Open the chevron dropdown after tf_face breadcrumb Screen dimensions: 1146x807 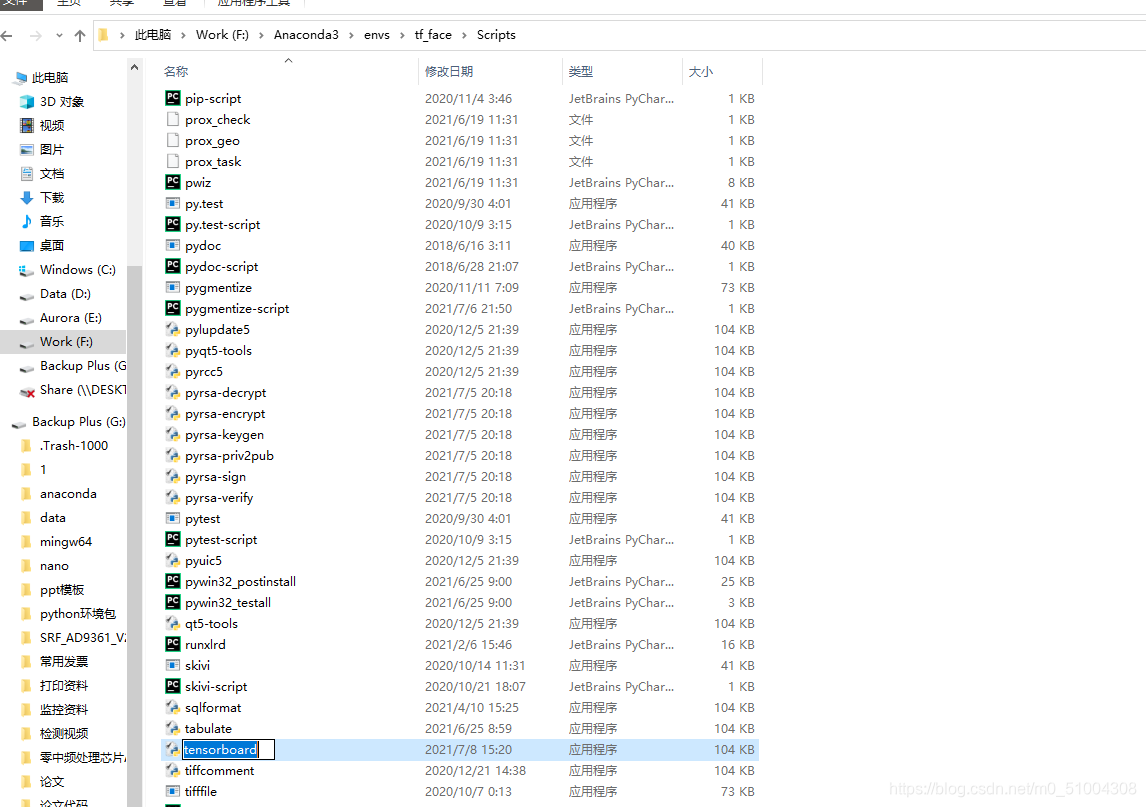[x=464, y=35]
